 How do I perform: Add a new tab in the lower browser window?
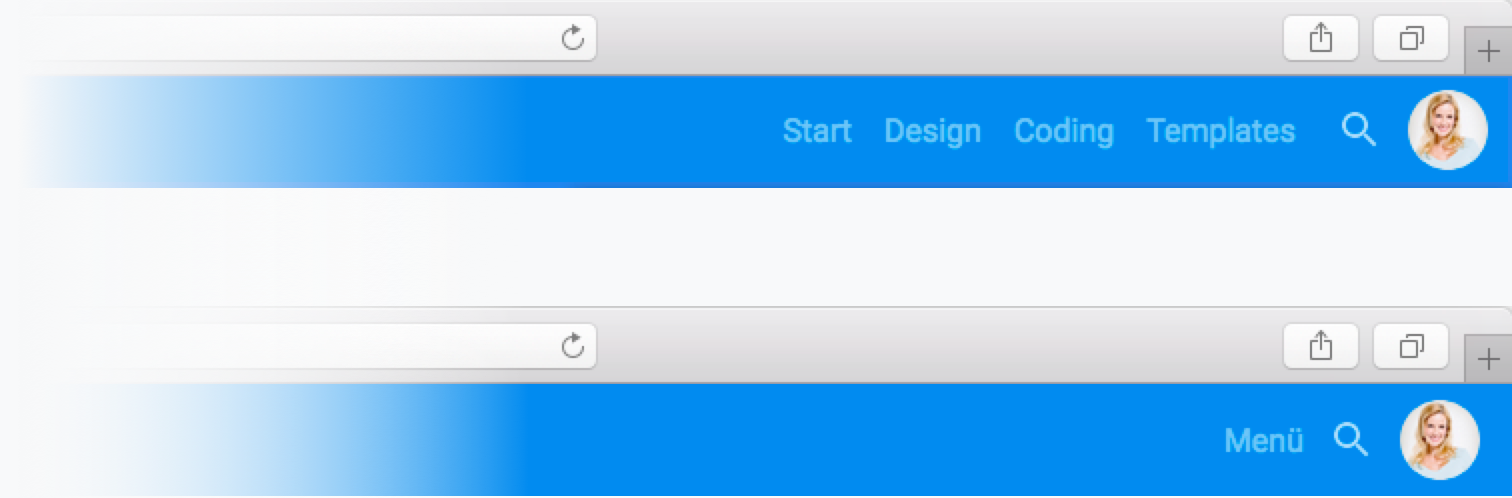1488,359
